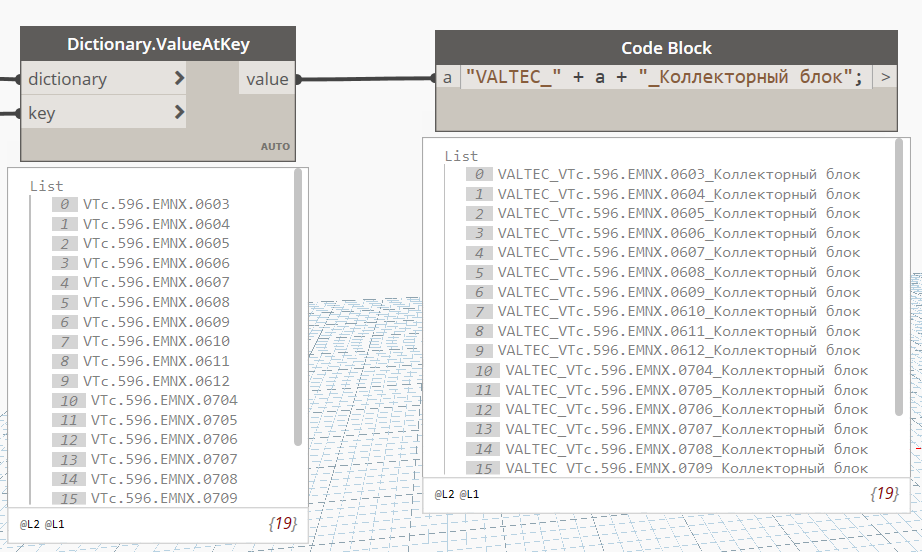Click the {19} count under Dictionary preview
Screen dimensions: 922x552
282,523
